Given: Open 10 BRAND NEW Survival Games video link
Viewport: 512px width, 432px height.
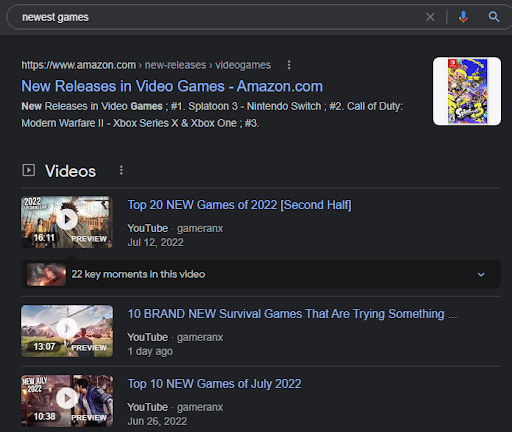Looking at the screenshot, I should tap(292, 314).
